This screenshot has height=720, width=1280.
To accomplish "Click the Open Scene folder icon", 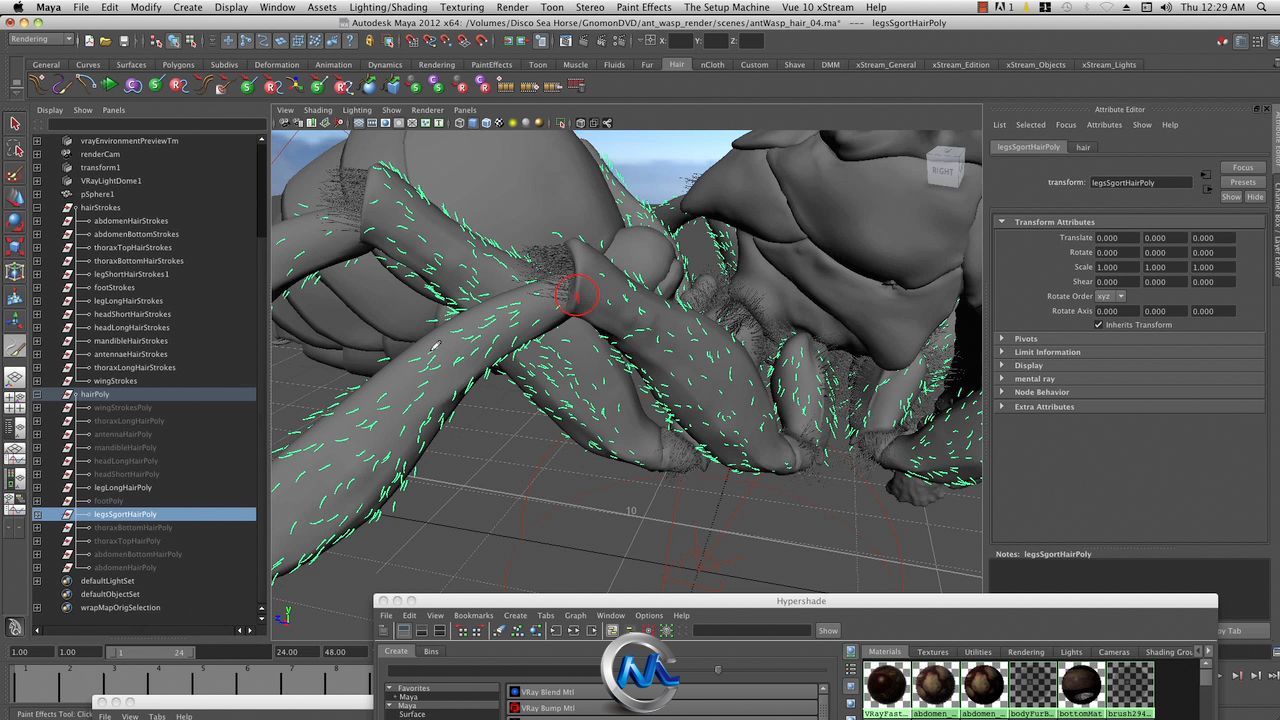I will pos(106,41).
